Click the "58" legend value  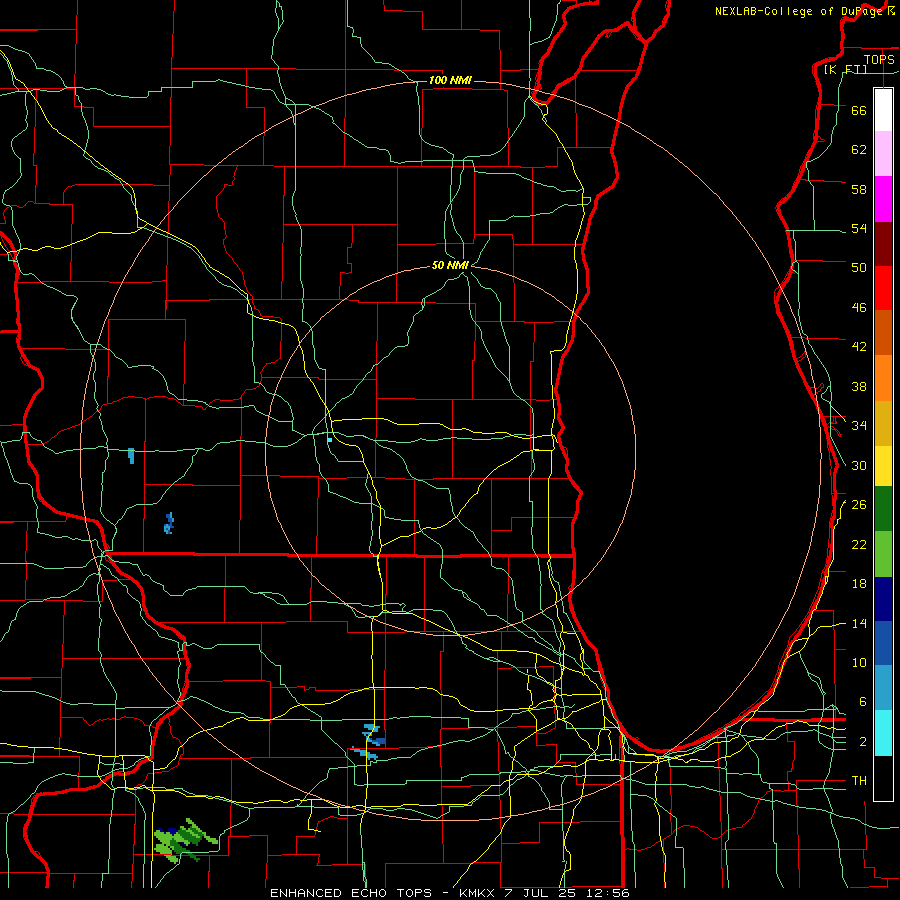859,189
